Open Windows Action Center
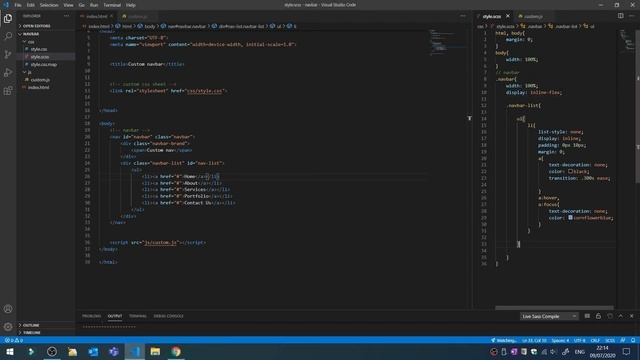640x360 pixels. 627,351
